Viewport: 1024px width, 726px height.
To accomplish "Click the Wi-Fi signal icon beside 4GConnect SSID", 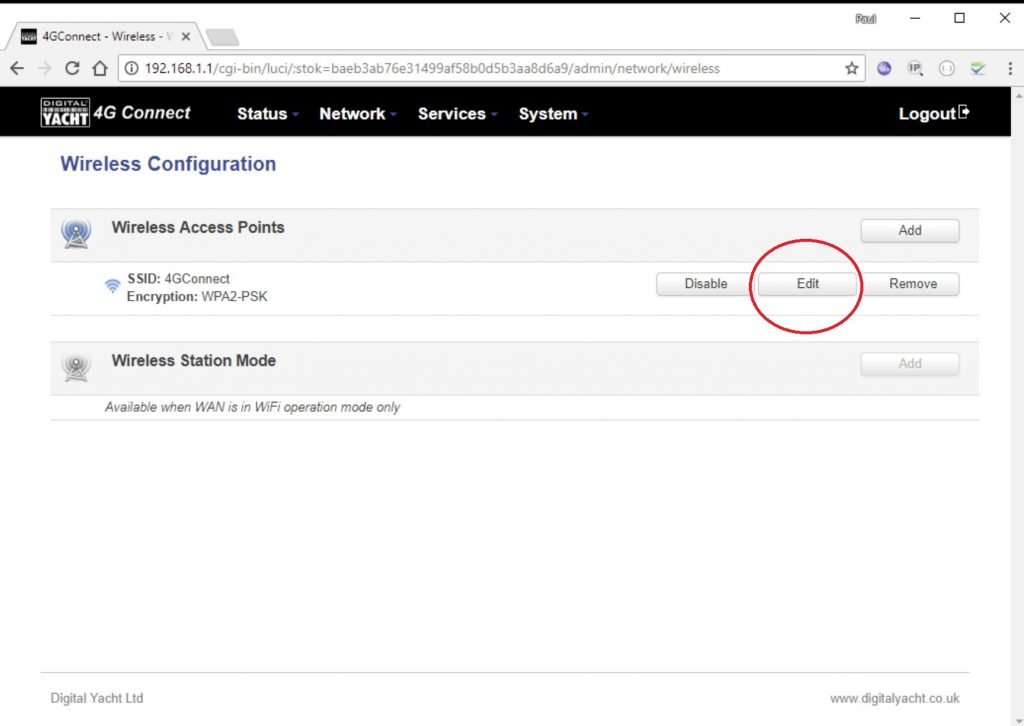I will (113, 287).
